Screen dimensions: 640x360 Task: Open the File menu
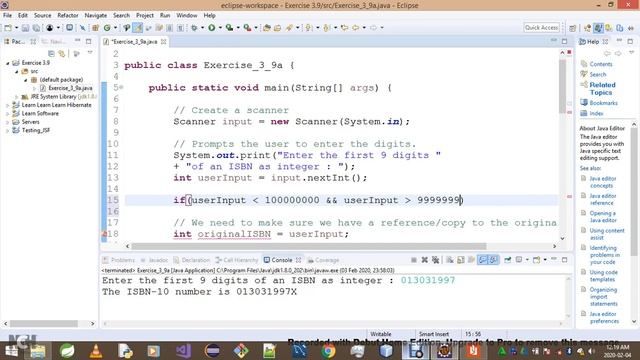click(7, 15)
